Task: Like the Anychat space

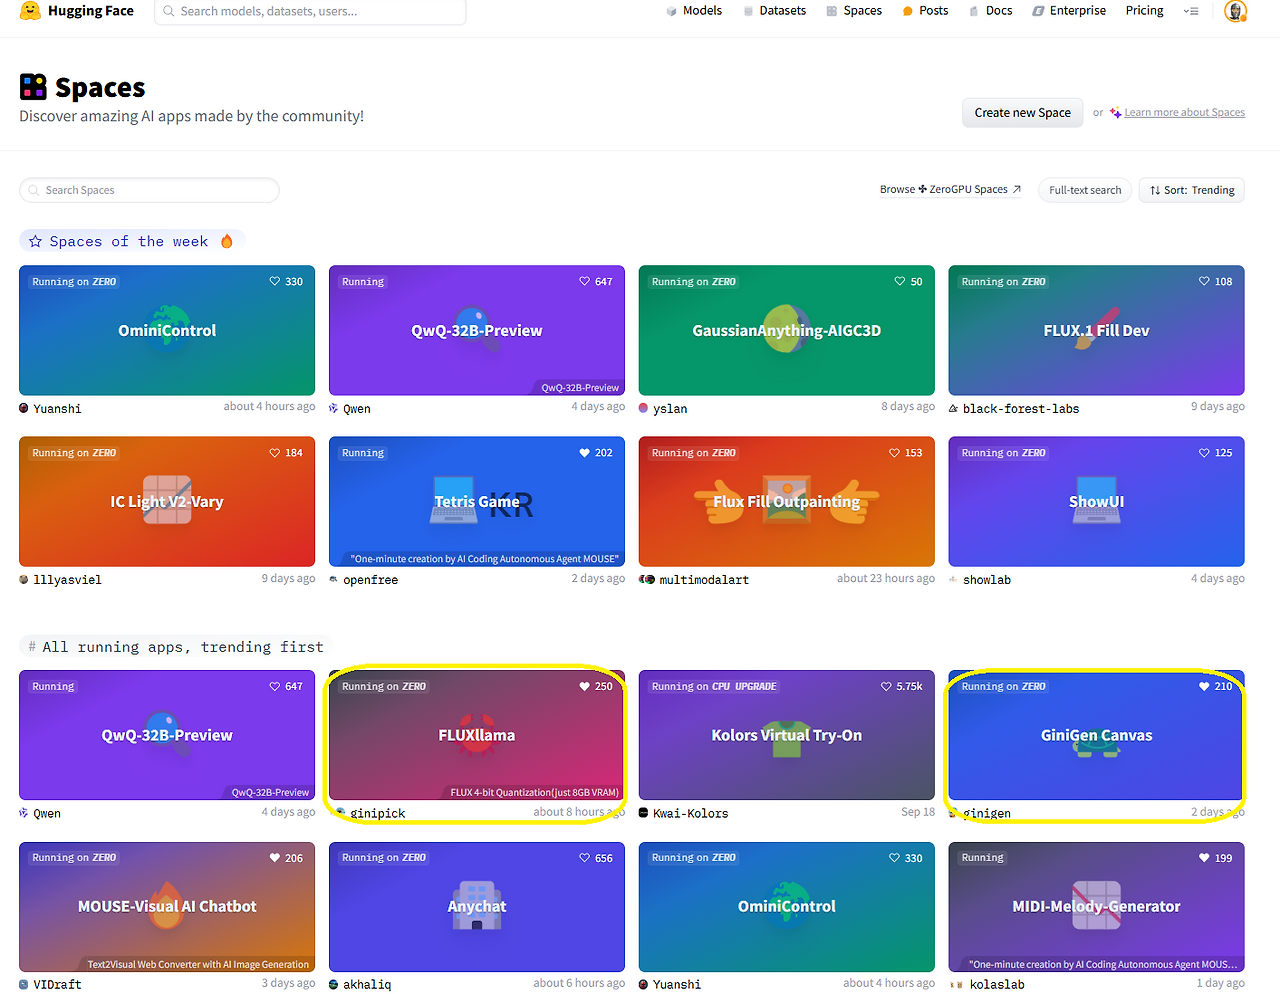Action: click(584, 858)
